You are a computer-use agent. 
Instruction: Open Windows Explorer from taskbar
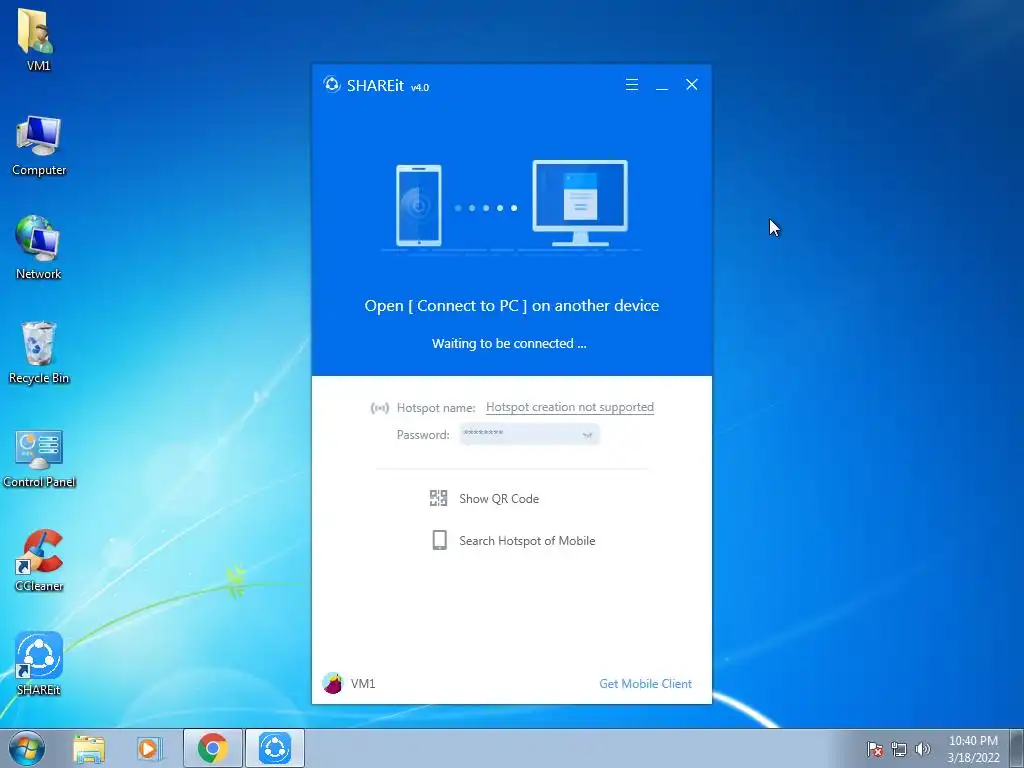coord(89,749)
